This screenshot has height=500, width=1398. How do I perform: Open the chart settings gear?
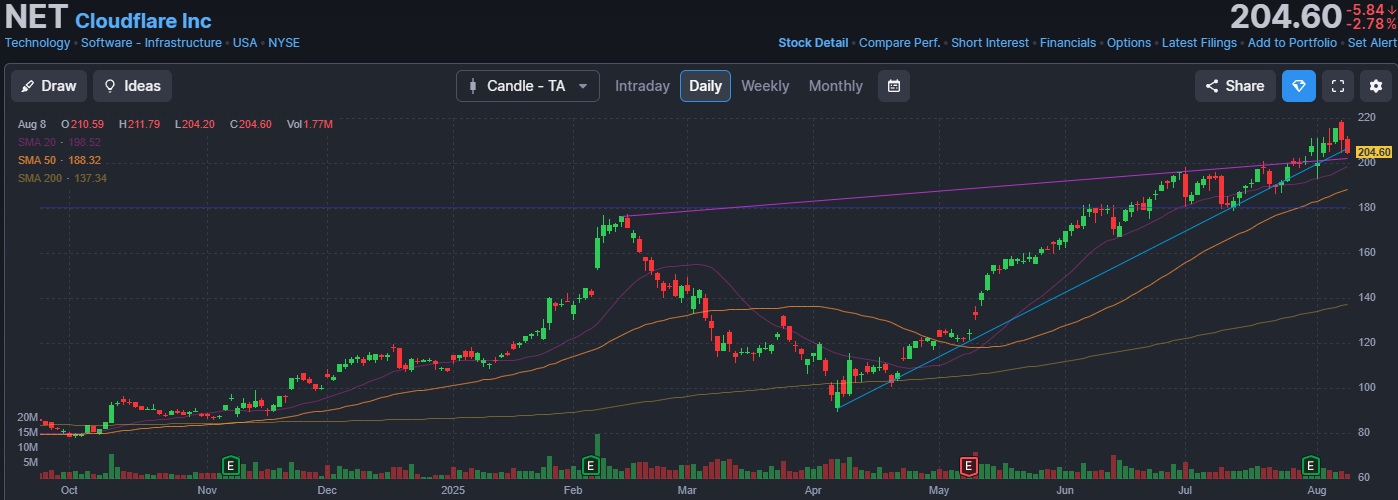(x=1376, y=86)
